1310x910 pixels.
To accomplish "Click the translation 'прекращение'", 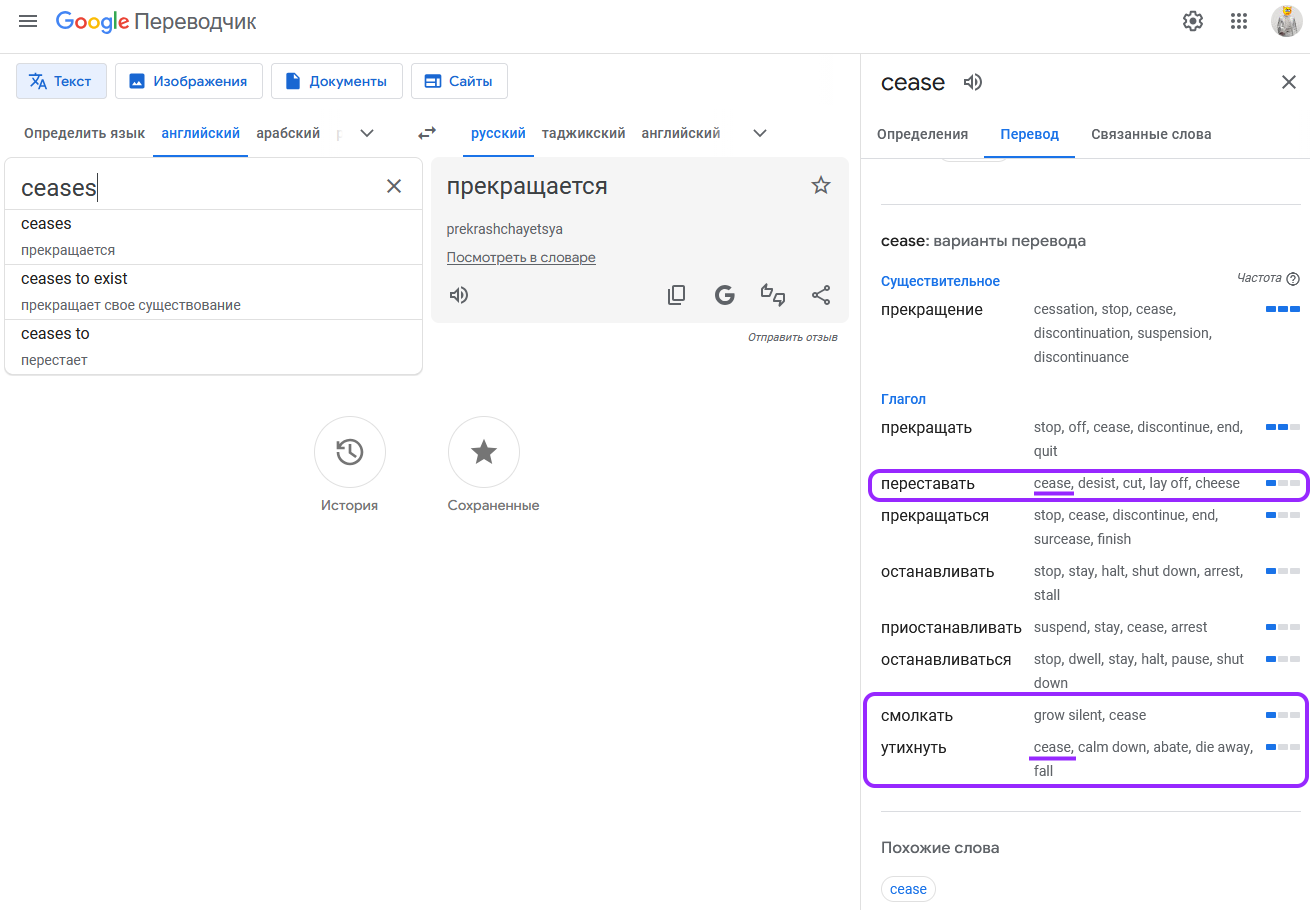I will coord(932,310).
